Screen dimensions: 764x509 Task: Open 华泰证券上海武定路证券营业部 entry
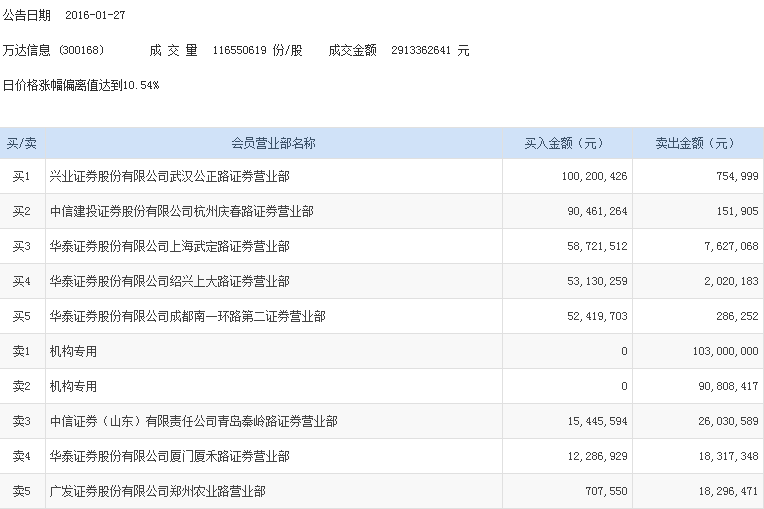169,247
